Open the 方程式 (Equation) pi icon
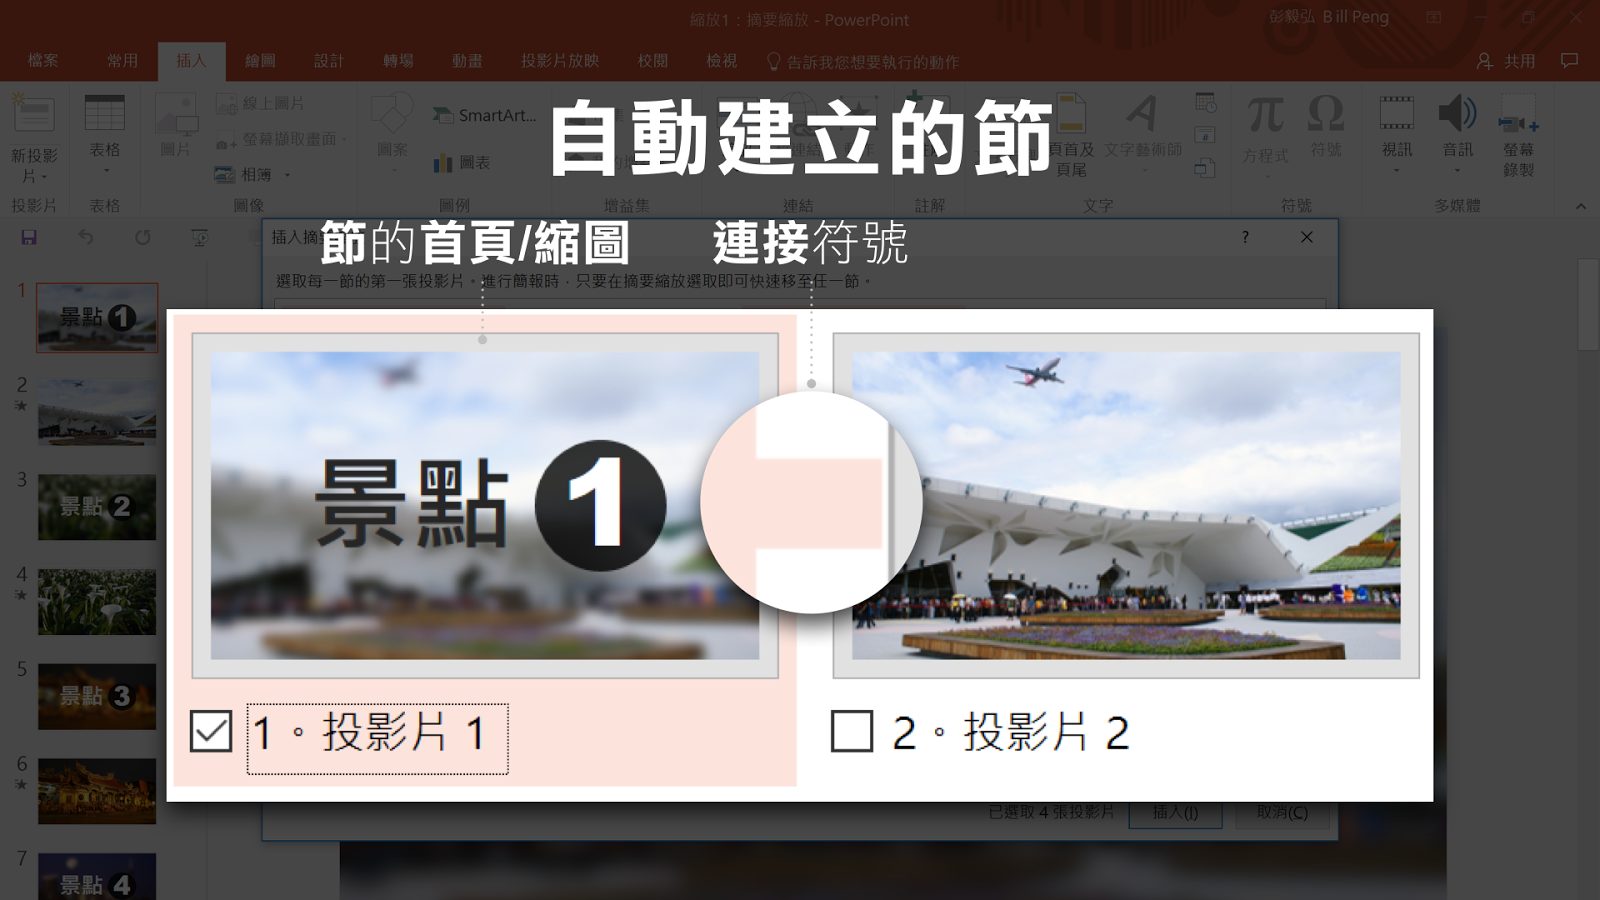The width and height of the screenshot is (1600, 900). pos(1265,115)
